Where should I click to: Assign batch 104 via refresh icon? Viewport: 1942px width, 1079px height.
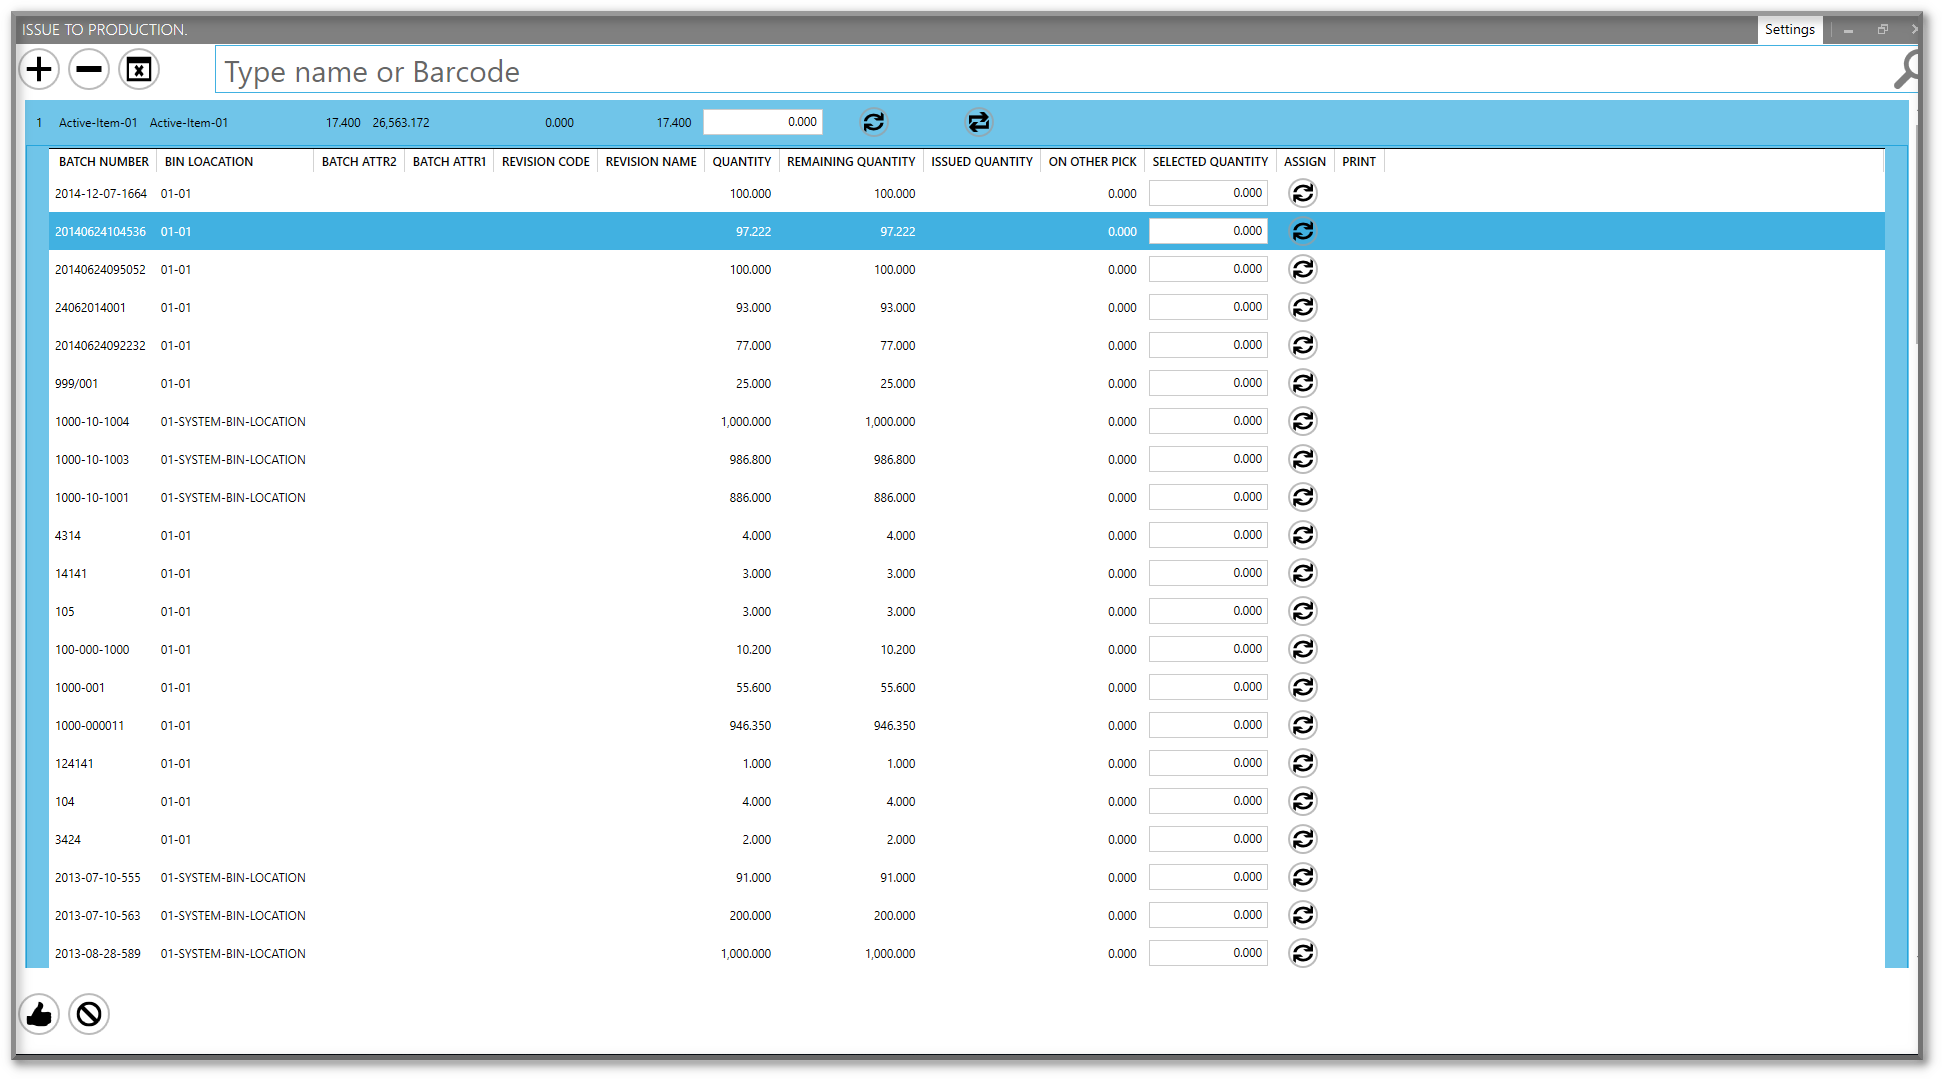[x=1303, y=801]
